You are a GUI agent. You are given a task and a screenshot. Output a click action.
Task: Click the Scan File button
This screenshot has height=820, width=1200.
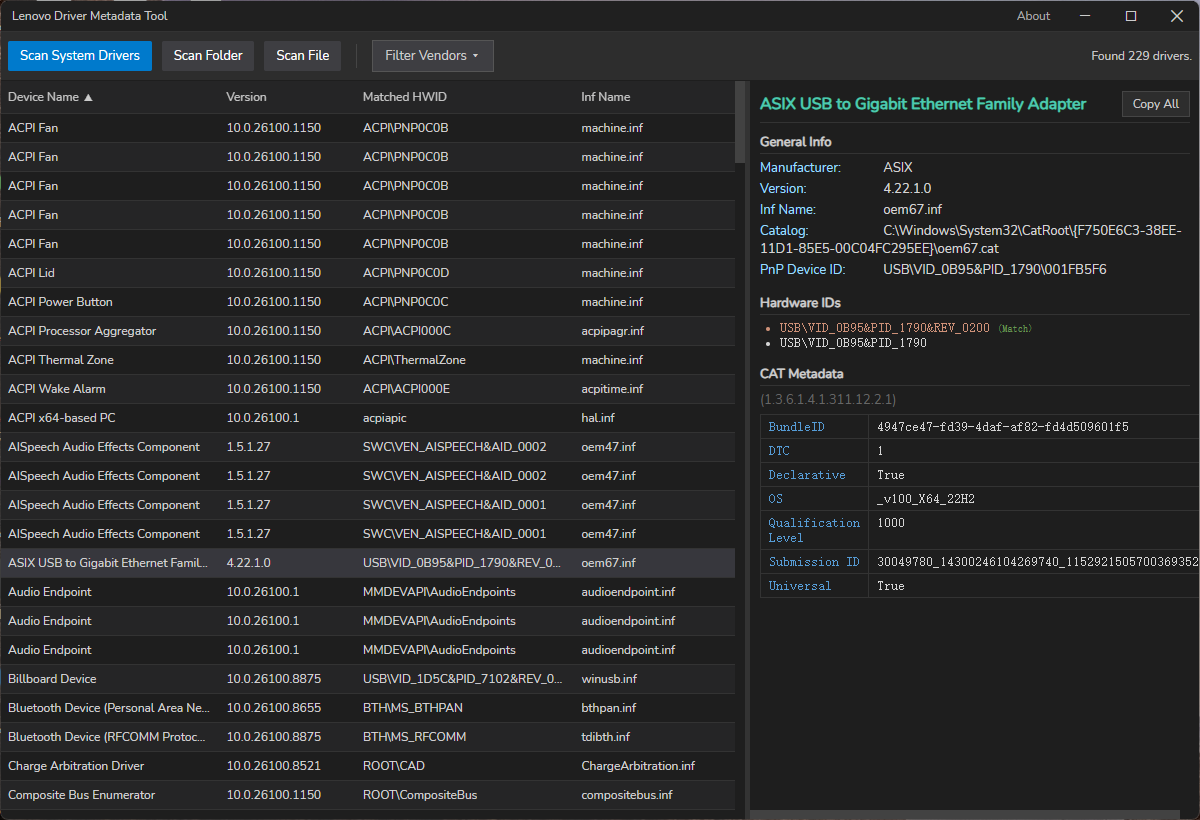303,56
